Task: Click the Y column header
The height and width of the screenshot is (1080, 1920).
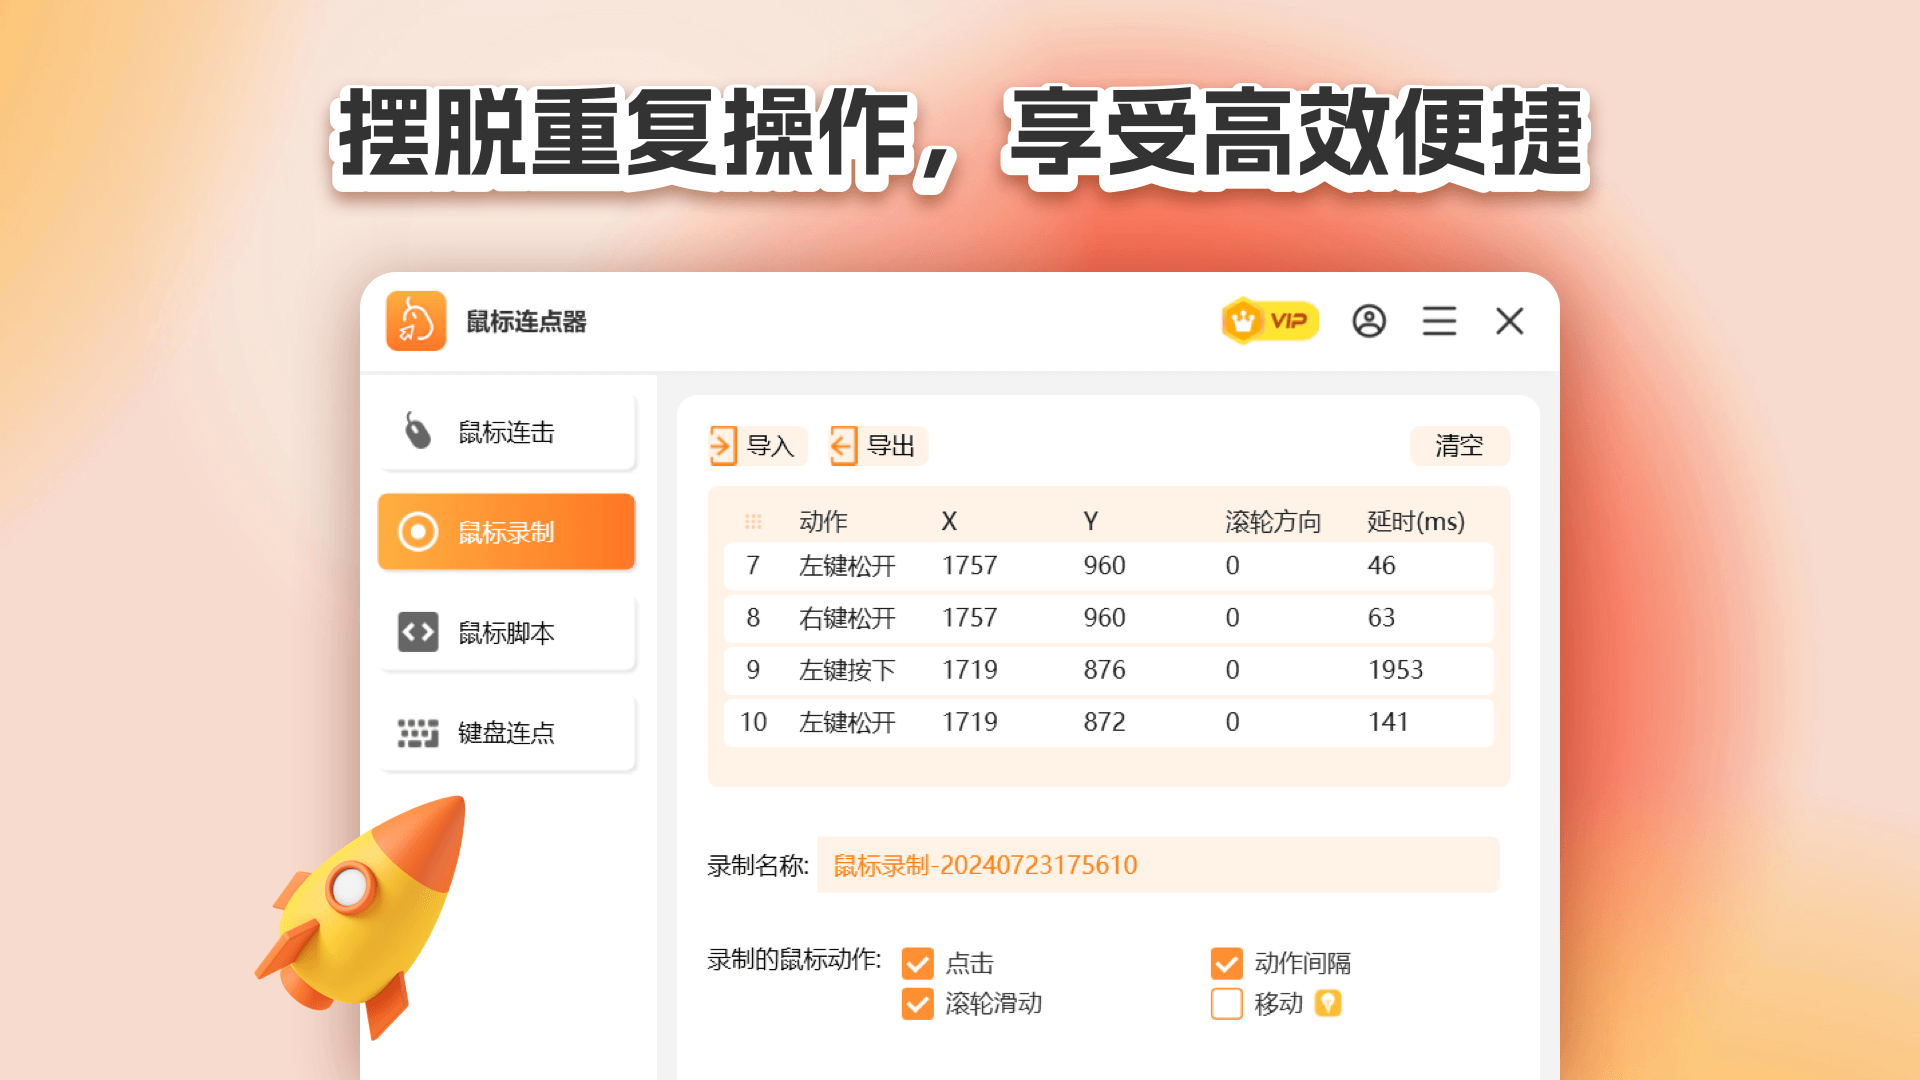Action: [1091, 521]
